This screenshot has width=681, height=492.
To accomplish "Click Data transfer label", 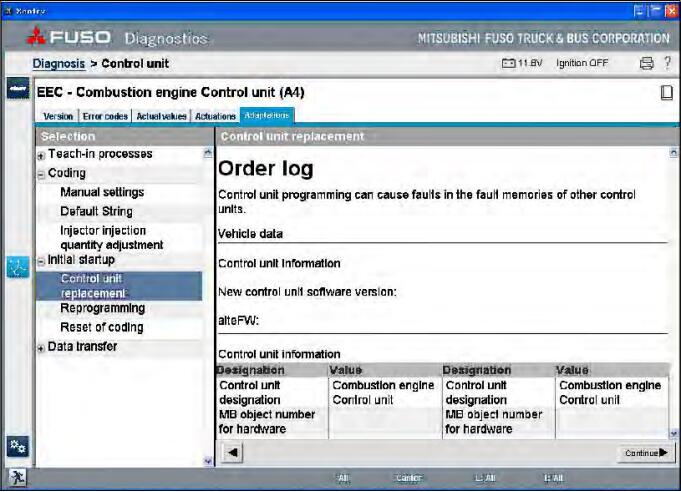I will 83,346.
